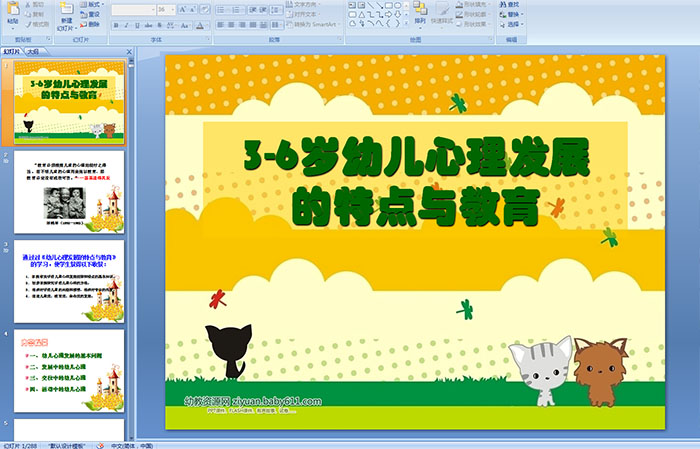This screenshot has height=449, width=700.
Task: Toggle Strikethrough (abc) formatting
Action: [149, 25]
